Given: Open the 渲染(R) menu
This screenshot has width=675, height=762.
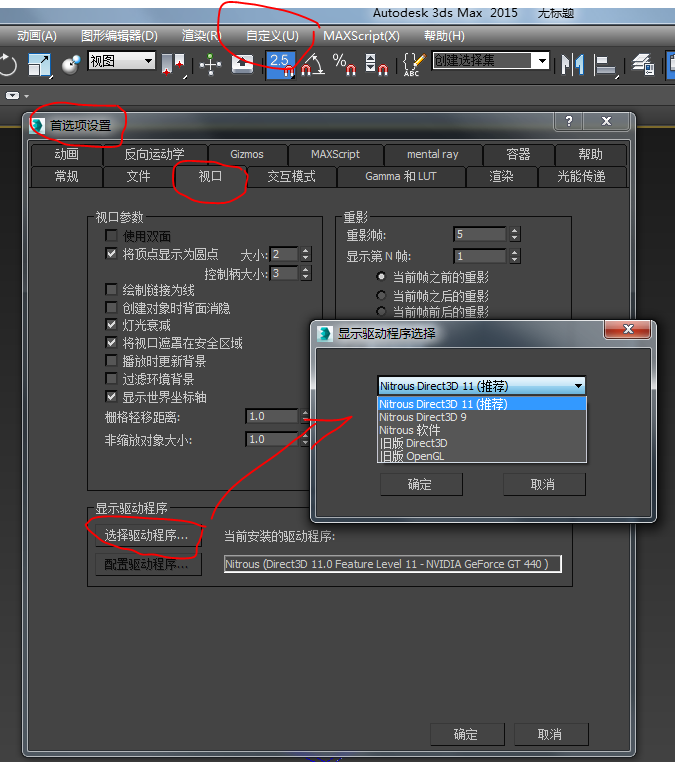Looking at the screenshot, I should pyautogui.click(x=201, y=36).
